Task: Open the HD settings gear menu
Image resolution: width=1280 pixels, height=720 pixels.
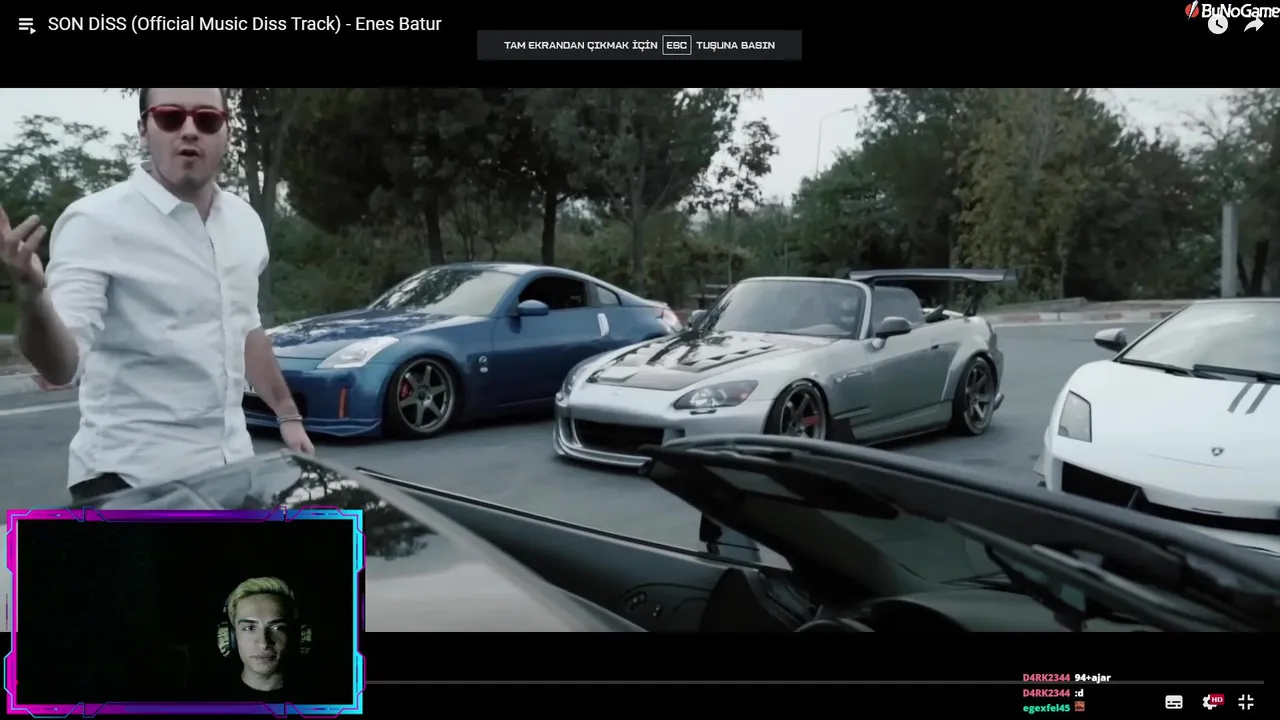Action: coord(1211,702)
